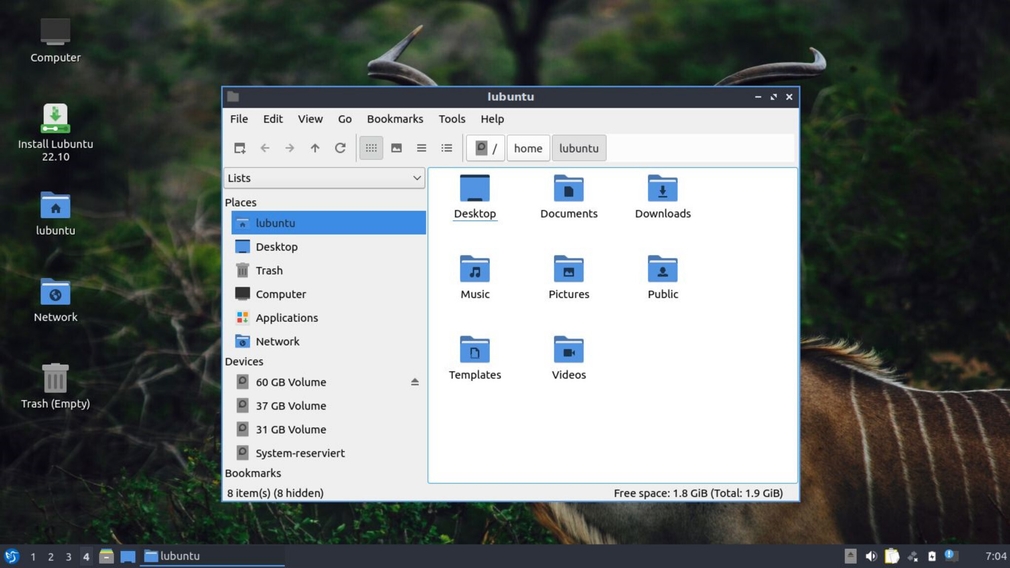Open Trash in Places sidebar
This screenshot has height=568, width=1010.
[x=329, y=270]
